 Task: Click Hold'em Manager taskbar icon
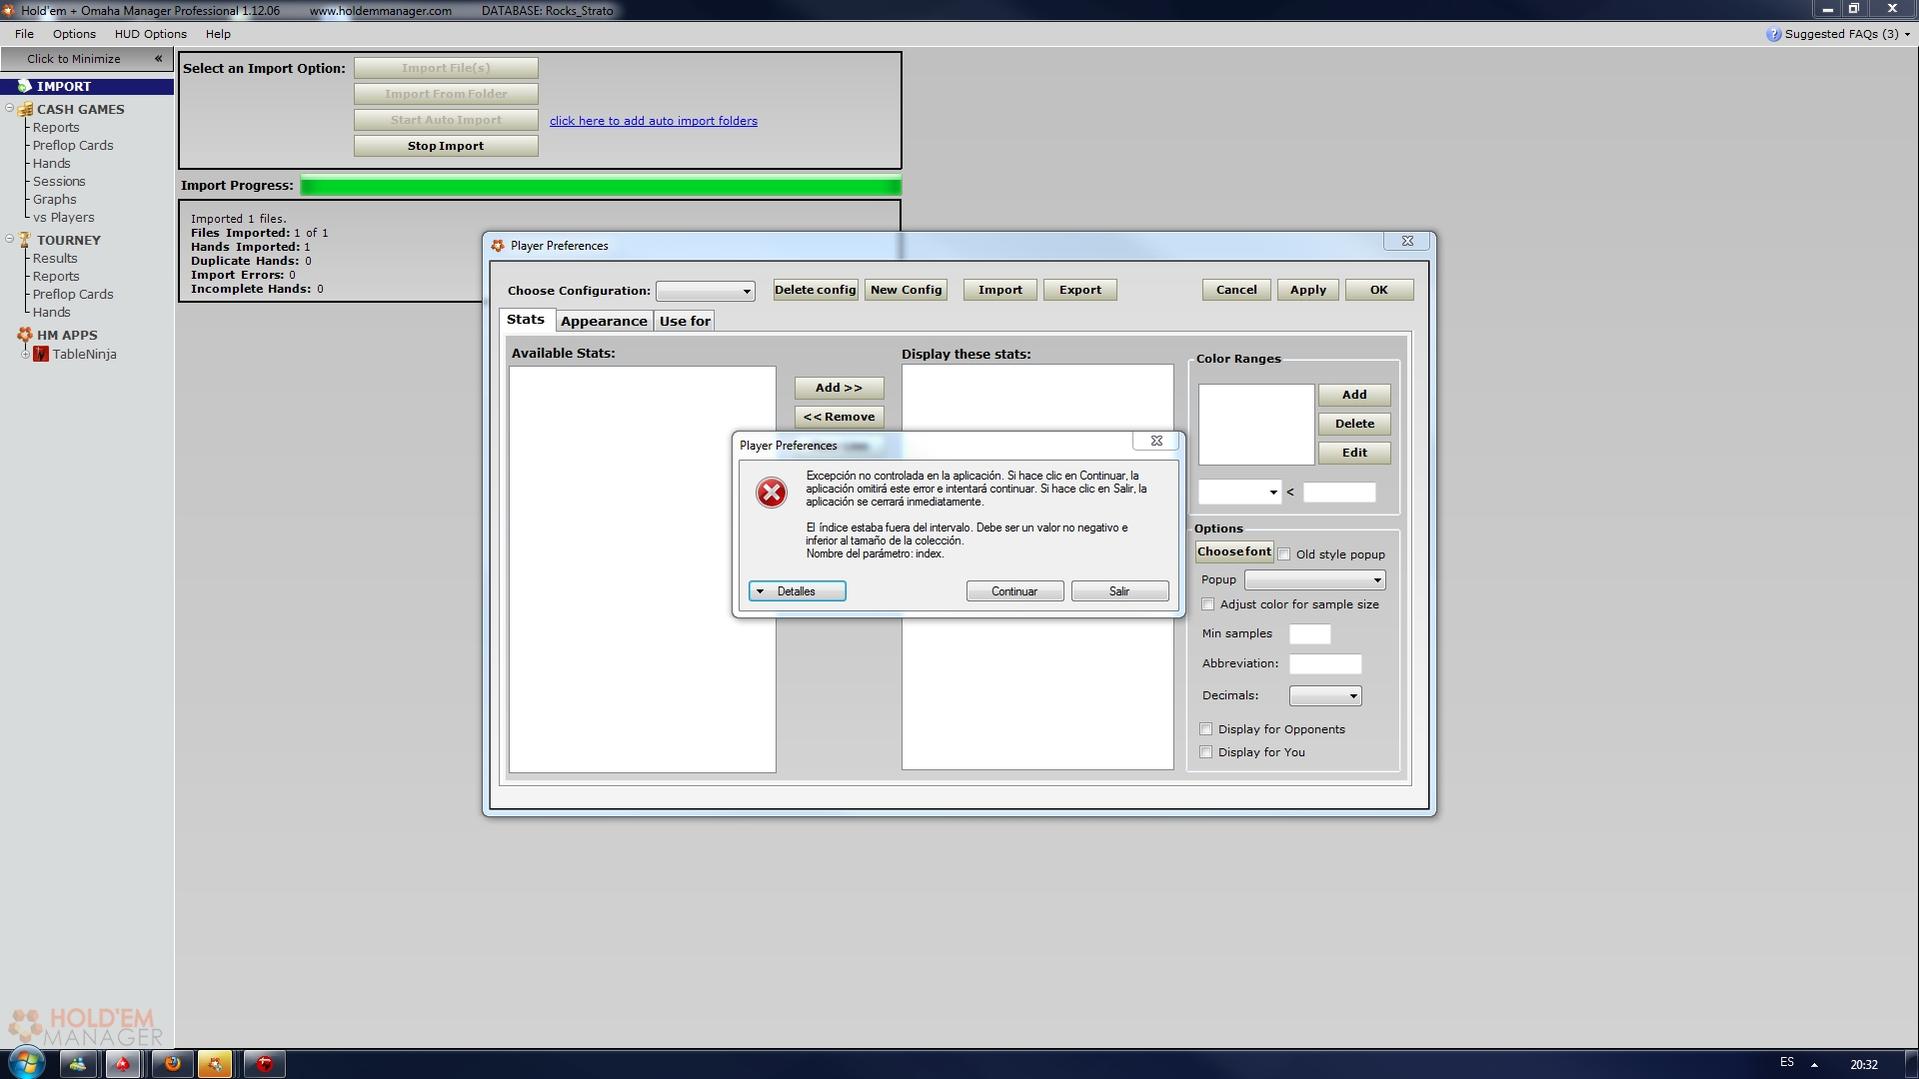215,1063
